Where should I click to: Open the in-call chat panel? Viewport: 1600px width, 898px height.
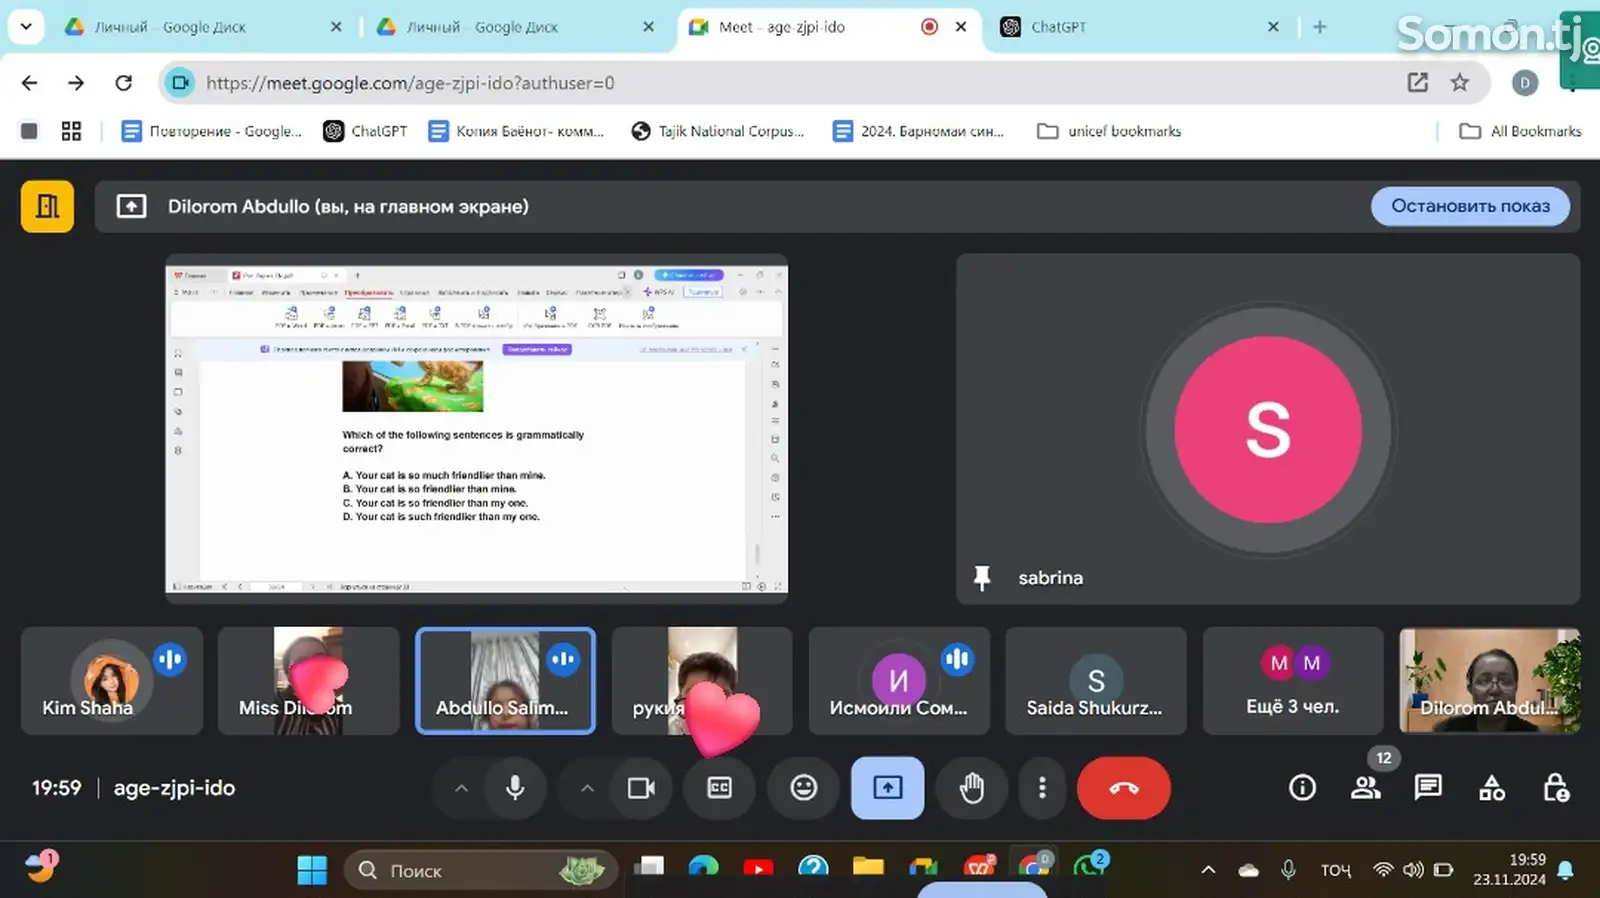(1428, 788)
